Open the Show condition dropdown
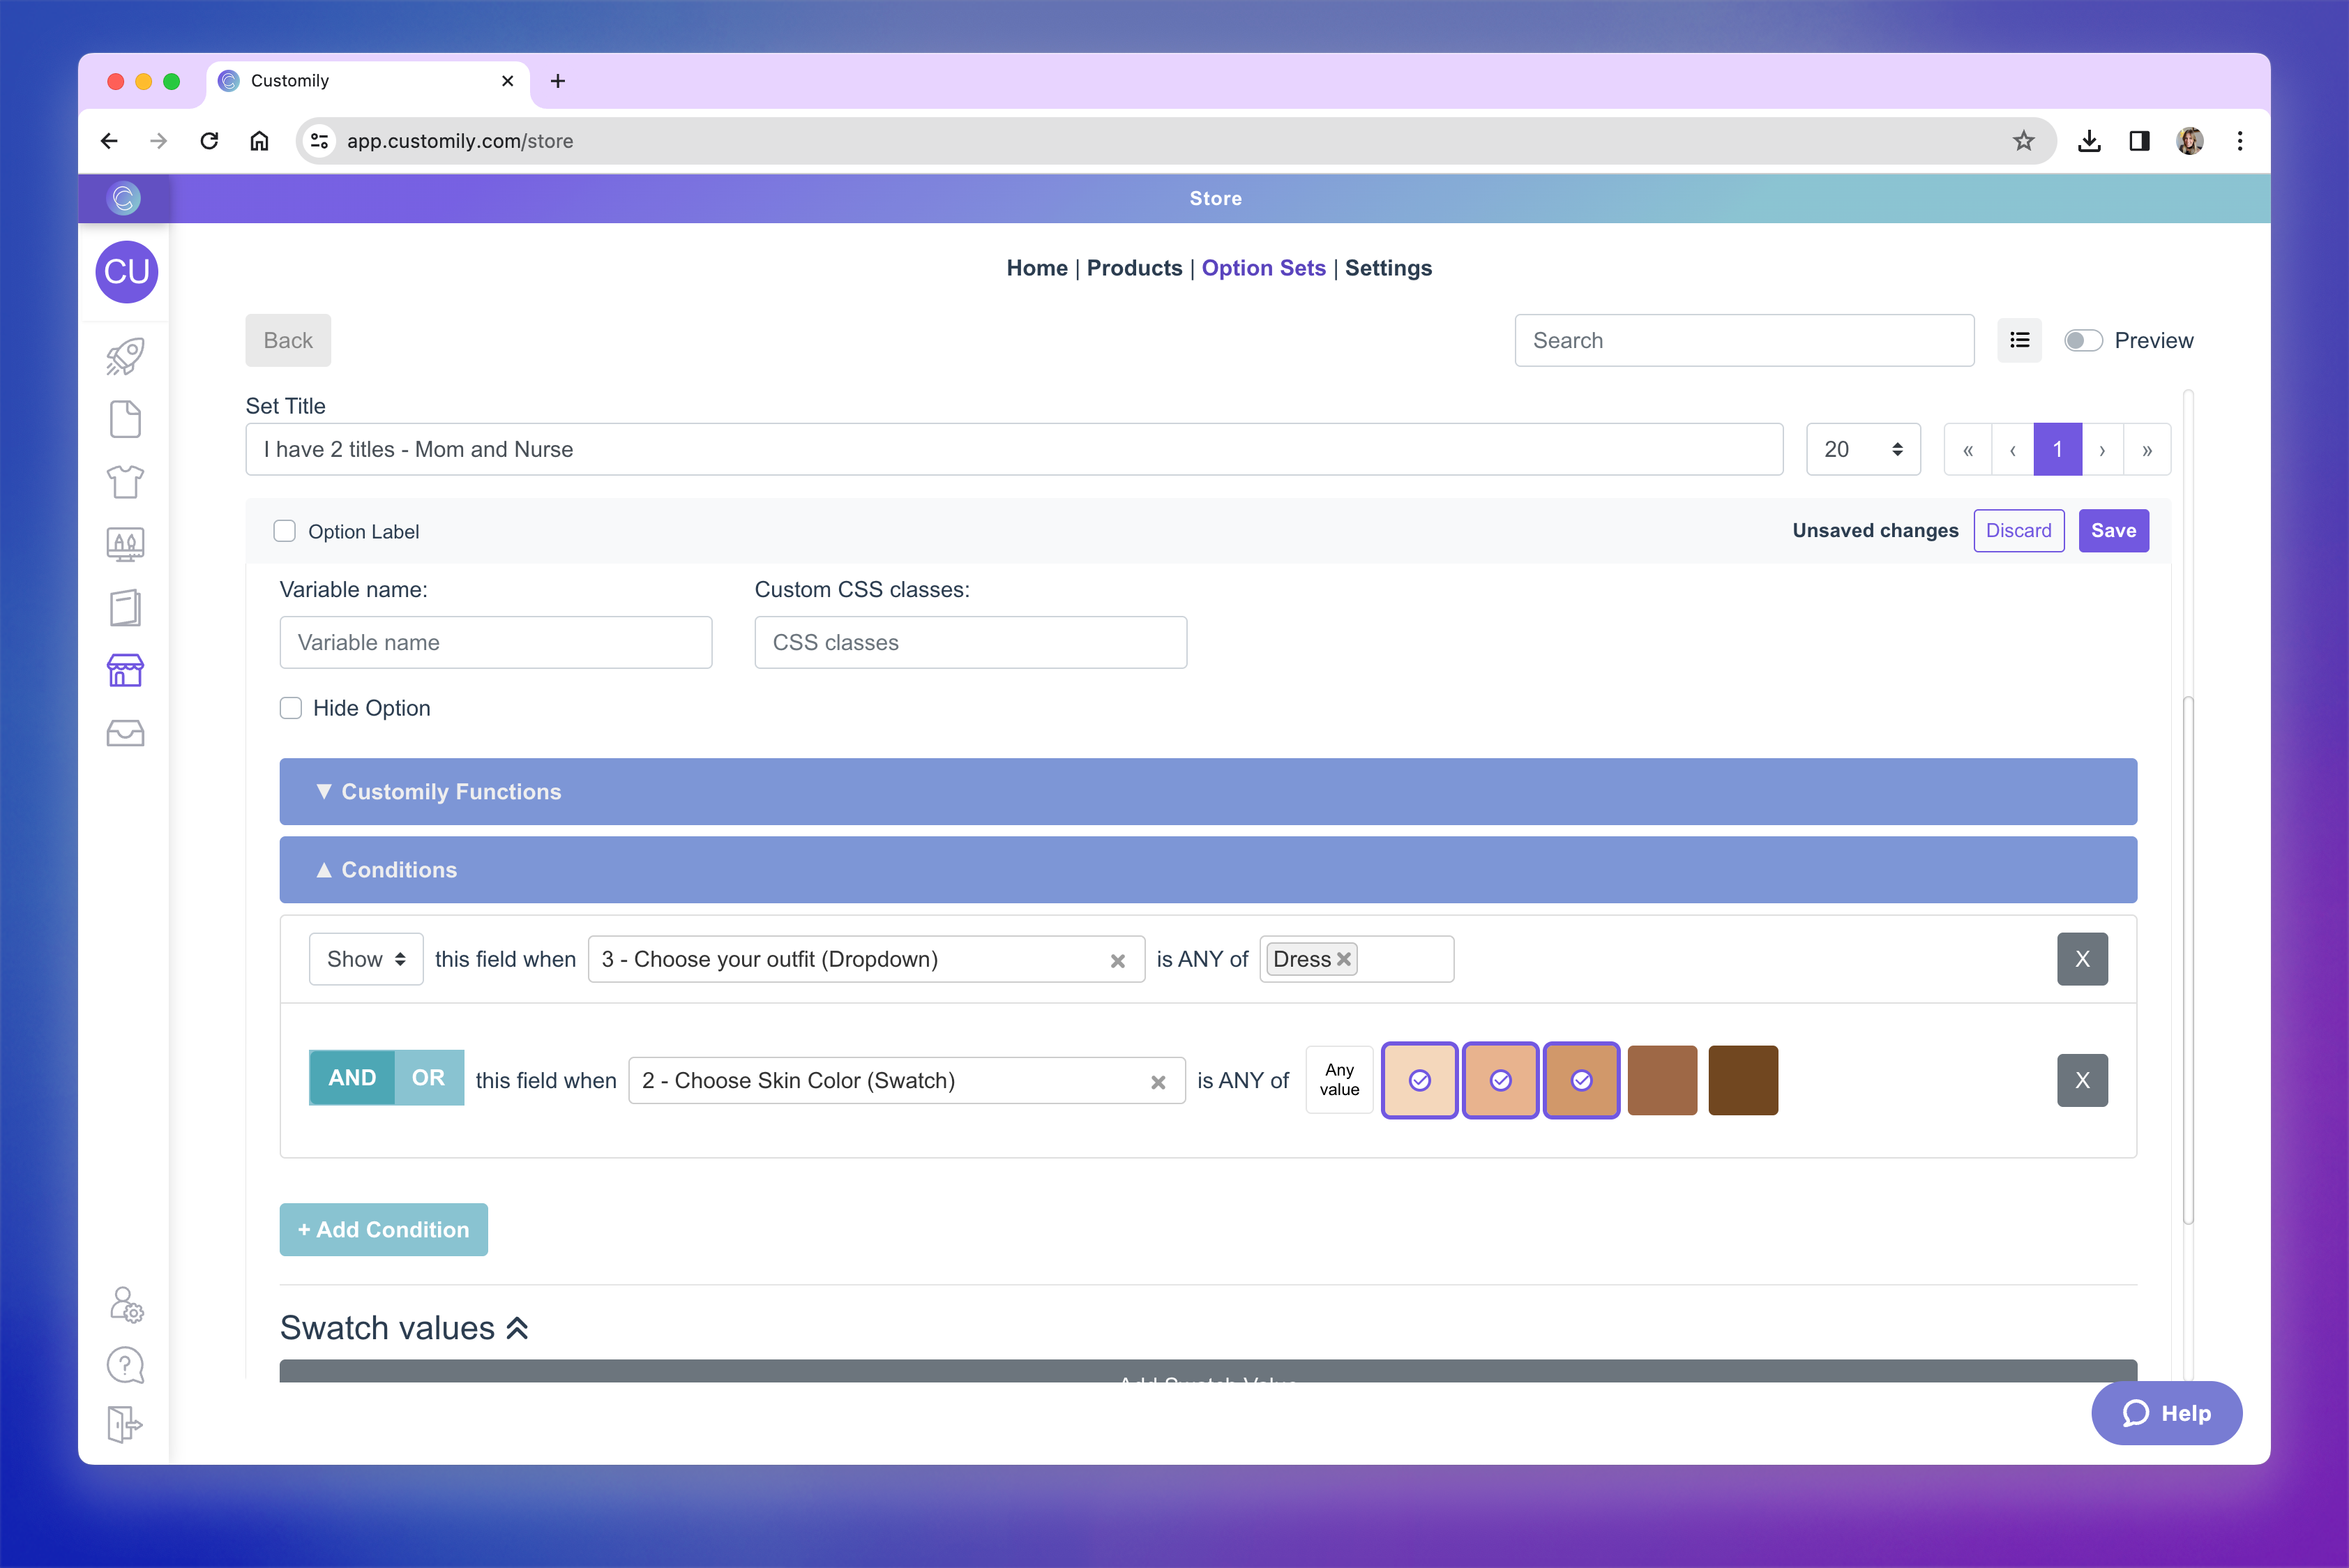 (x=365, y=959)
